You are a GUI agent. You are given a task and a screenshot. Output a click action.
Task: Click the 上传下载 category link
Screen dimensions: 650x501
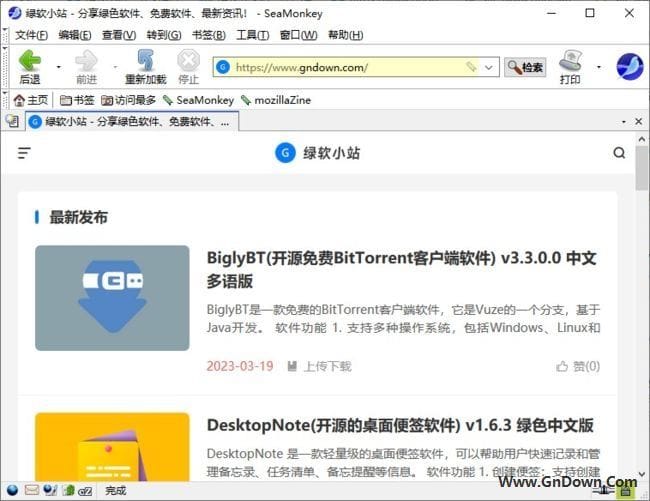coord(320,366)
